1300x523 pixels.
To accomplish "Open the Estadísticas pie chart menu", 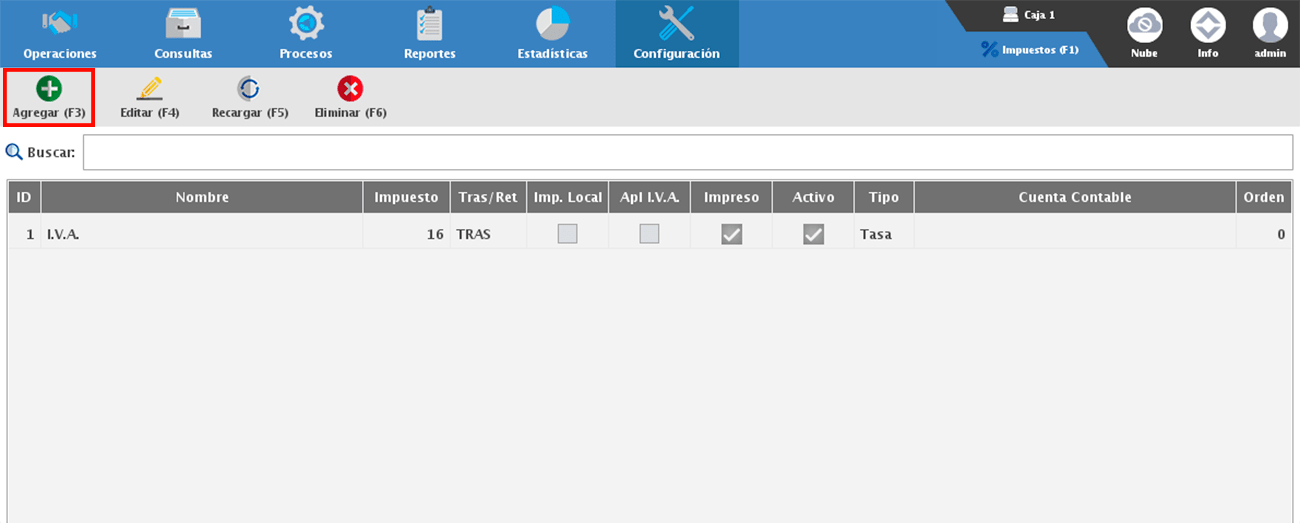I will [552, 34].
